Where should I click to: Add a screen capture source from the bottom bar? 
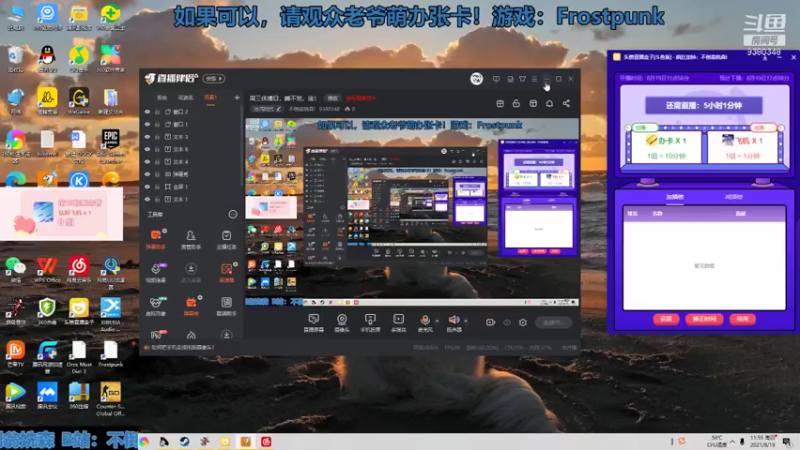point(313,322)
